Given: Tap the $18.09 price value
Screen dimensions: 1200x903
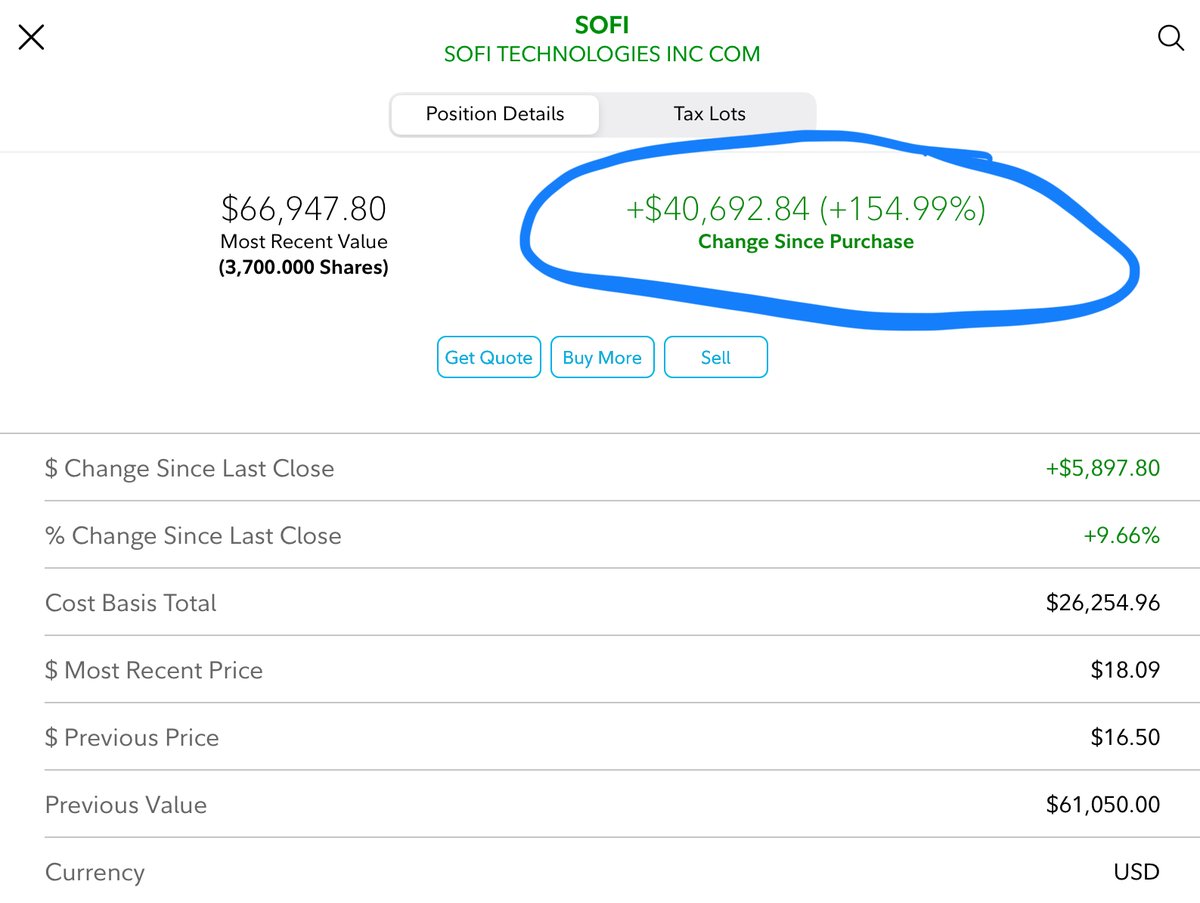Looking at the screenshot, I should [1126, 670].
